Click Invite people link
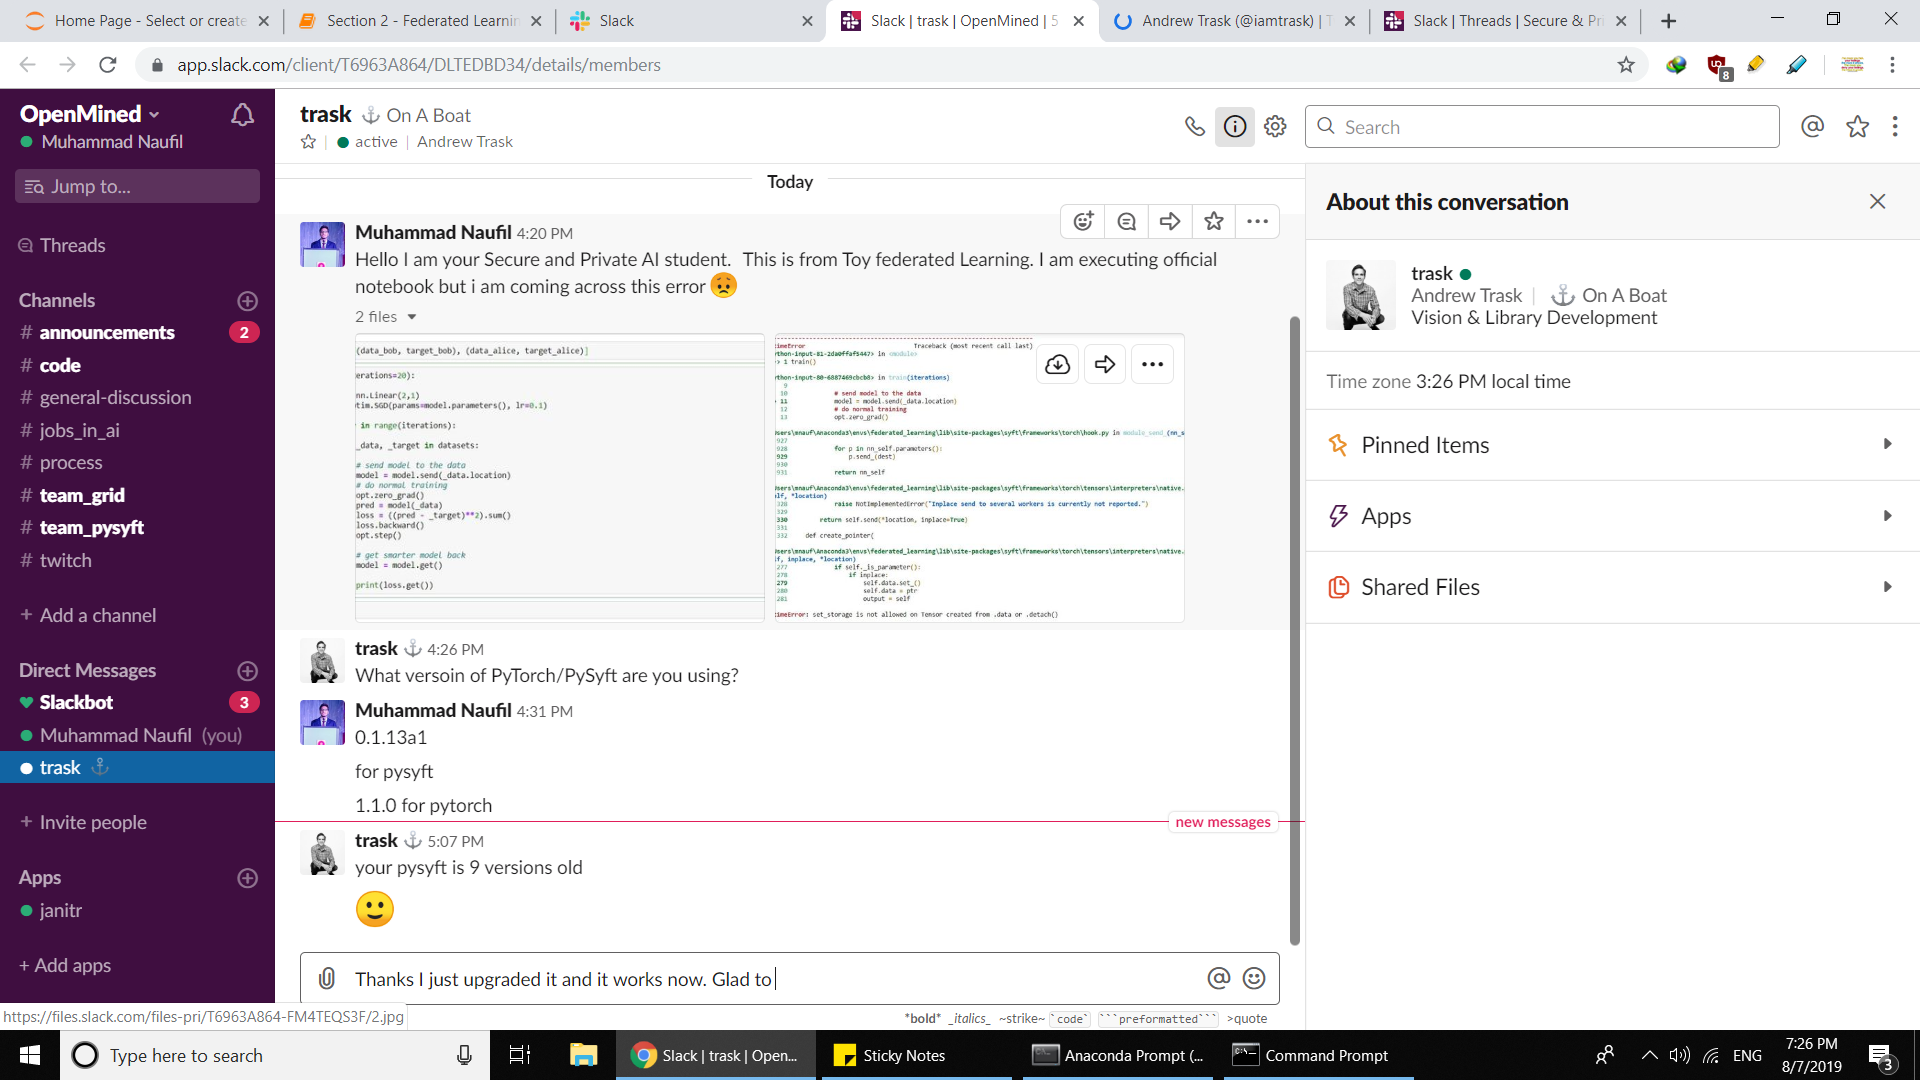 click(x=92, y=822)
